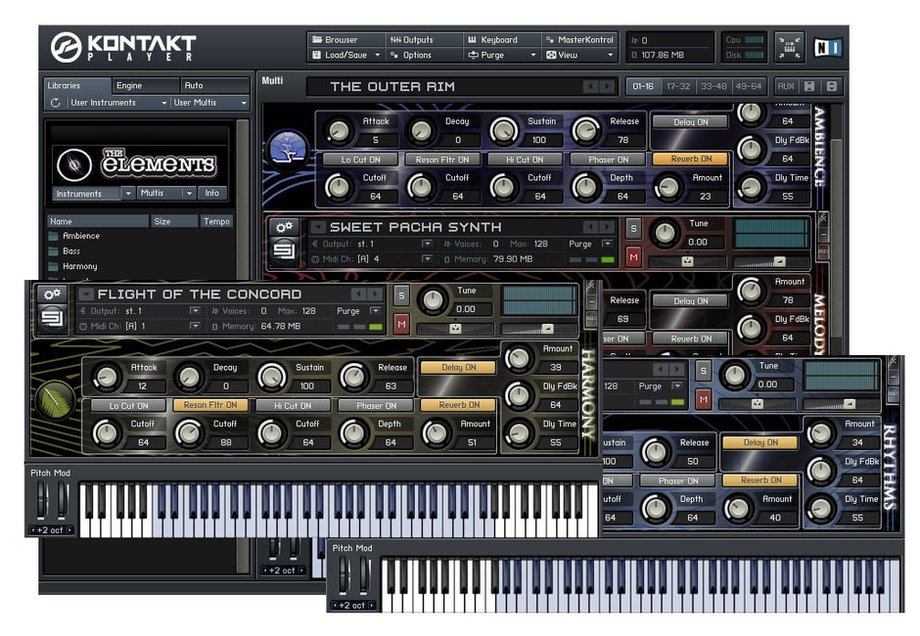The height and width of the screenshot is (636, 920).
Task: Disable Reson Fltr ON in Harmony panel
Action: click(210, 405)
